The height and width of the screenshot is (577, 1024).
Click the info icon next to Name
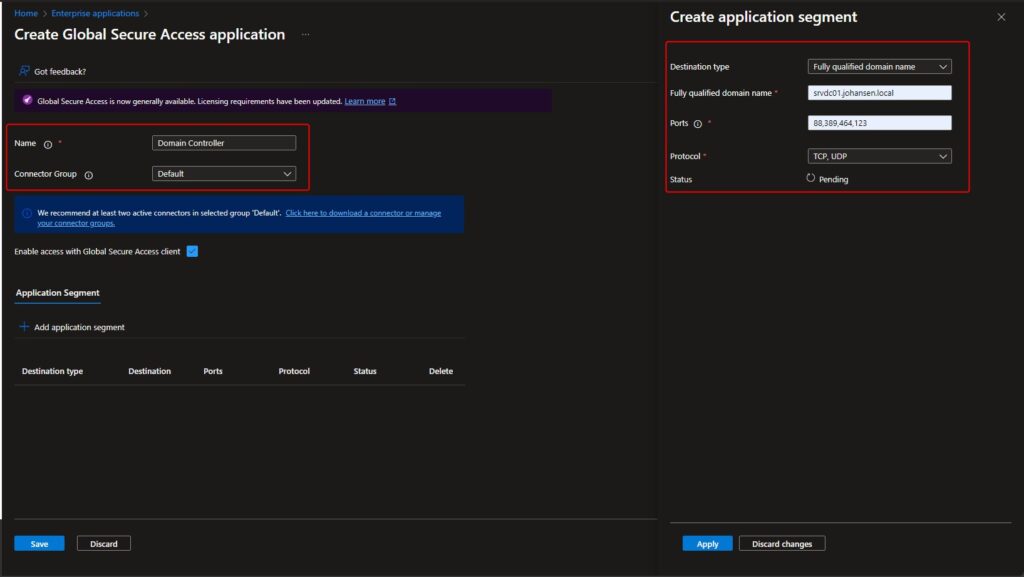click(x=48, y=144)
